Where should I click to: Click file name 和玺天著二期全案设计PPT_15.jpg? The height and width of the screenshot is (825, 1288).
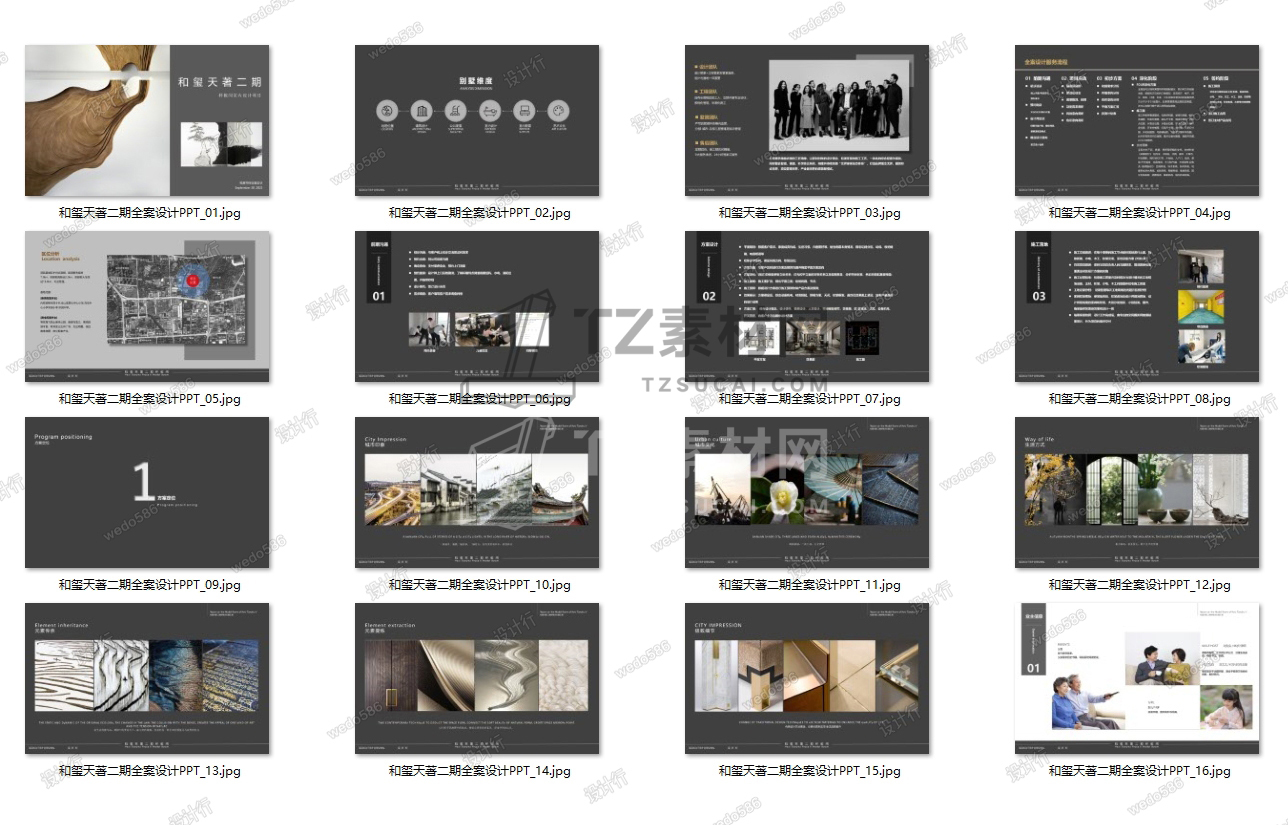[810, 771]
